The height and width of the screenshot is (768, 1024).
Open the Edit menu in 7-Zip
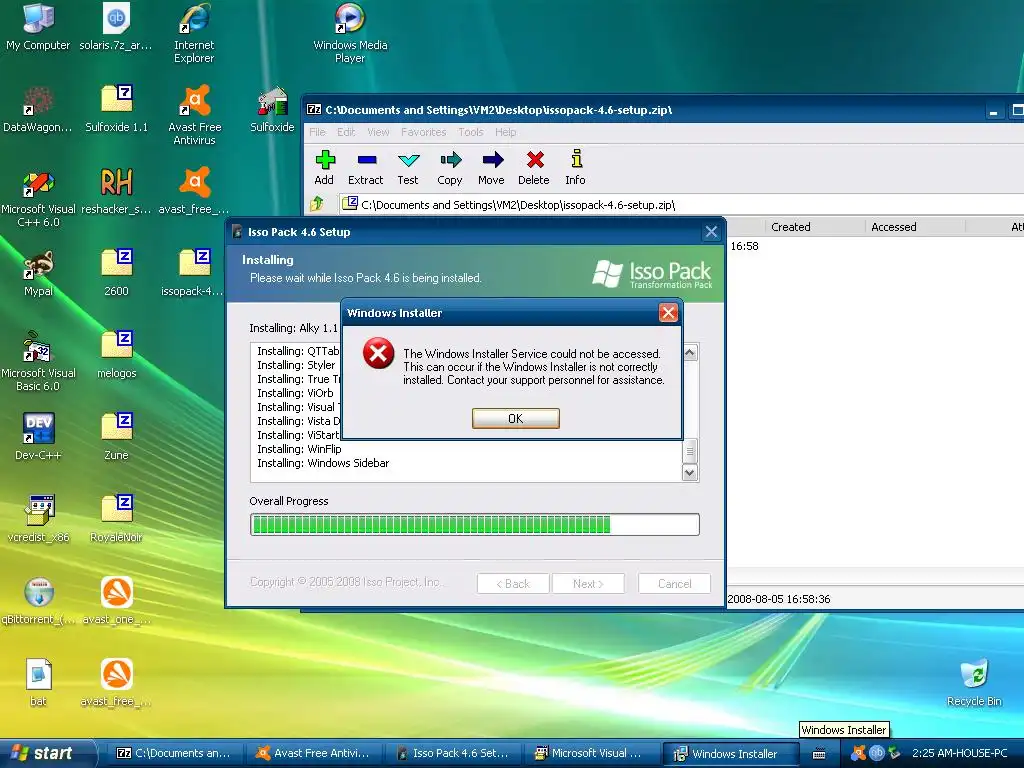click(x=346, y=132)
